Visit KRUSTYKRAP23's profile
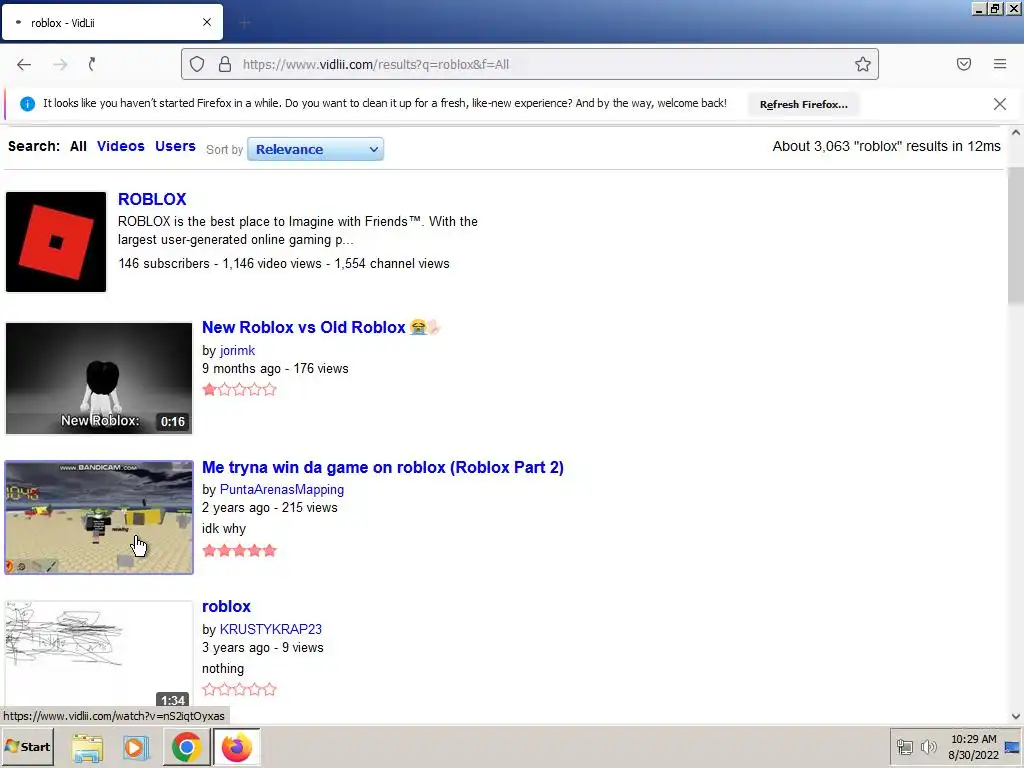 coord(270,630)
